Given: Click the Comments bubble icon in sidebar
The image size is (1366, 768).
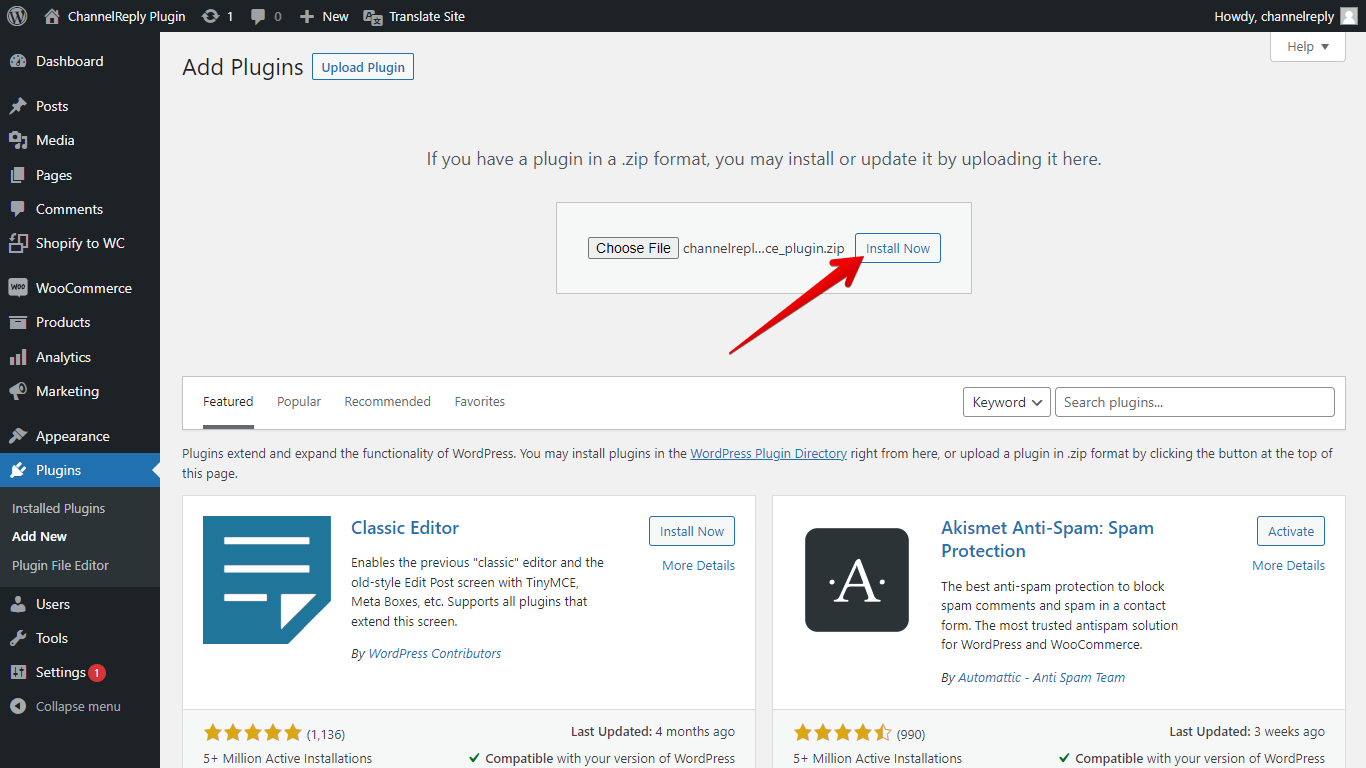Looking at the screenshot, I should click(x=18, y=209).
